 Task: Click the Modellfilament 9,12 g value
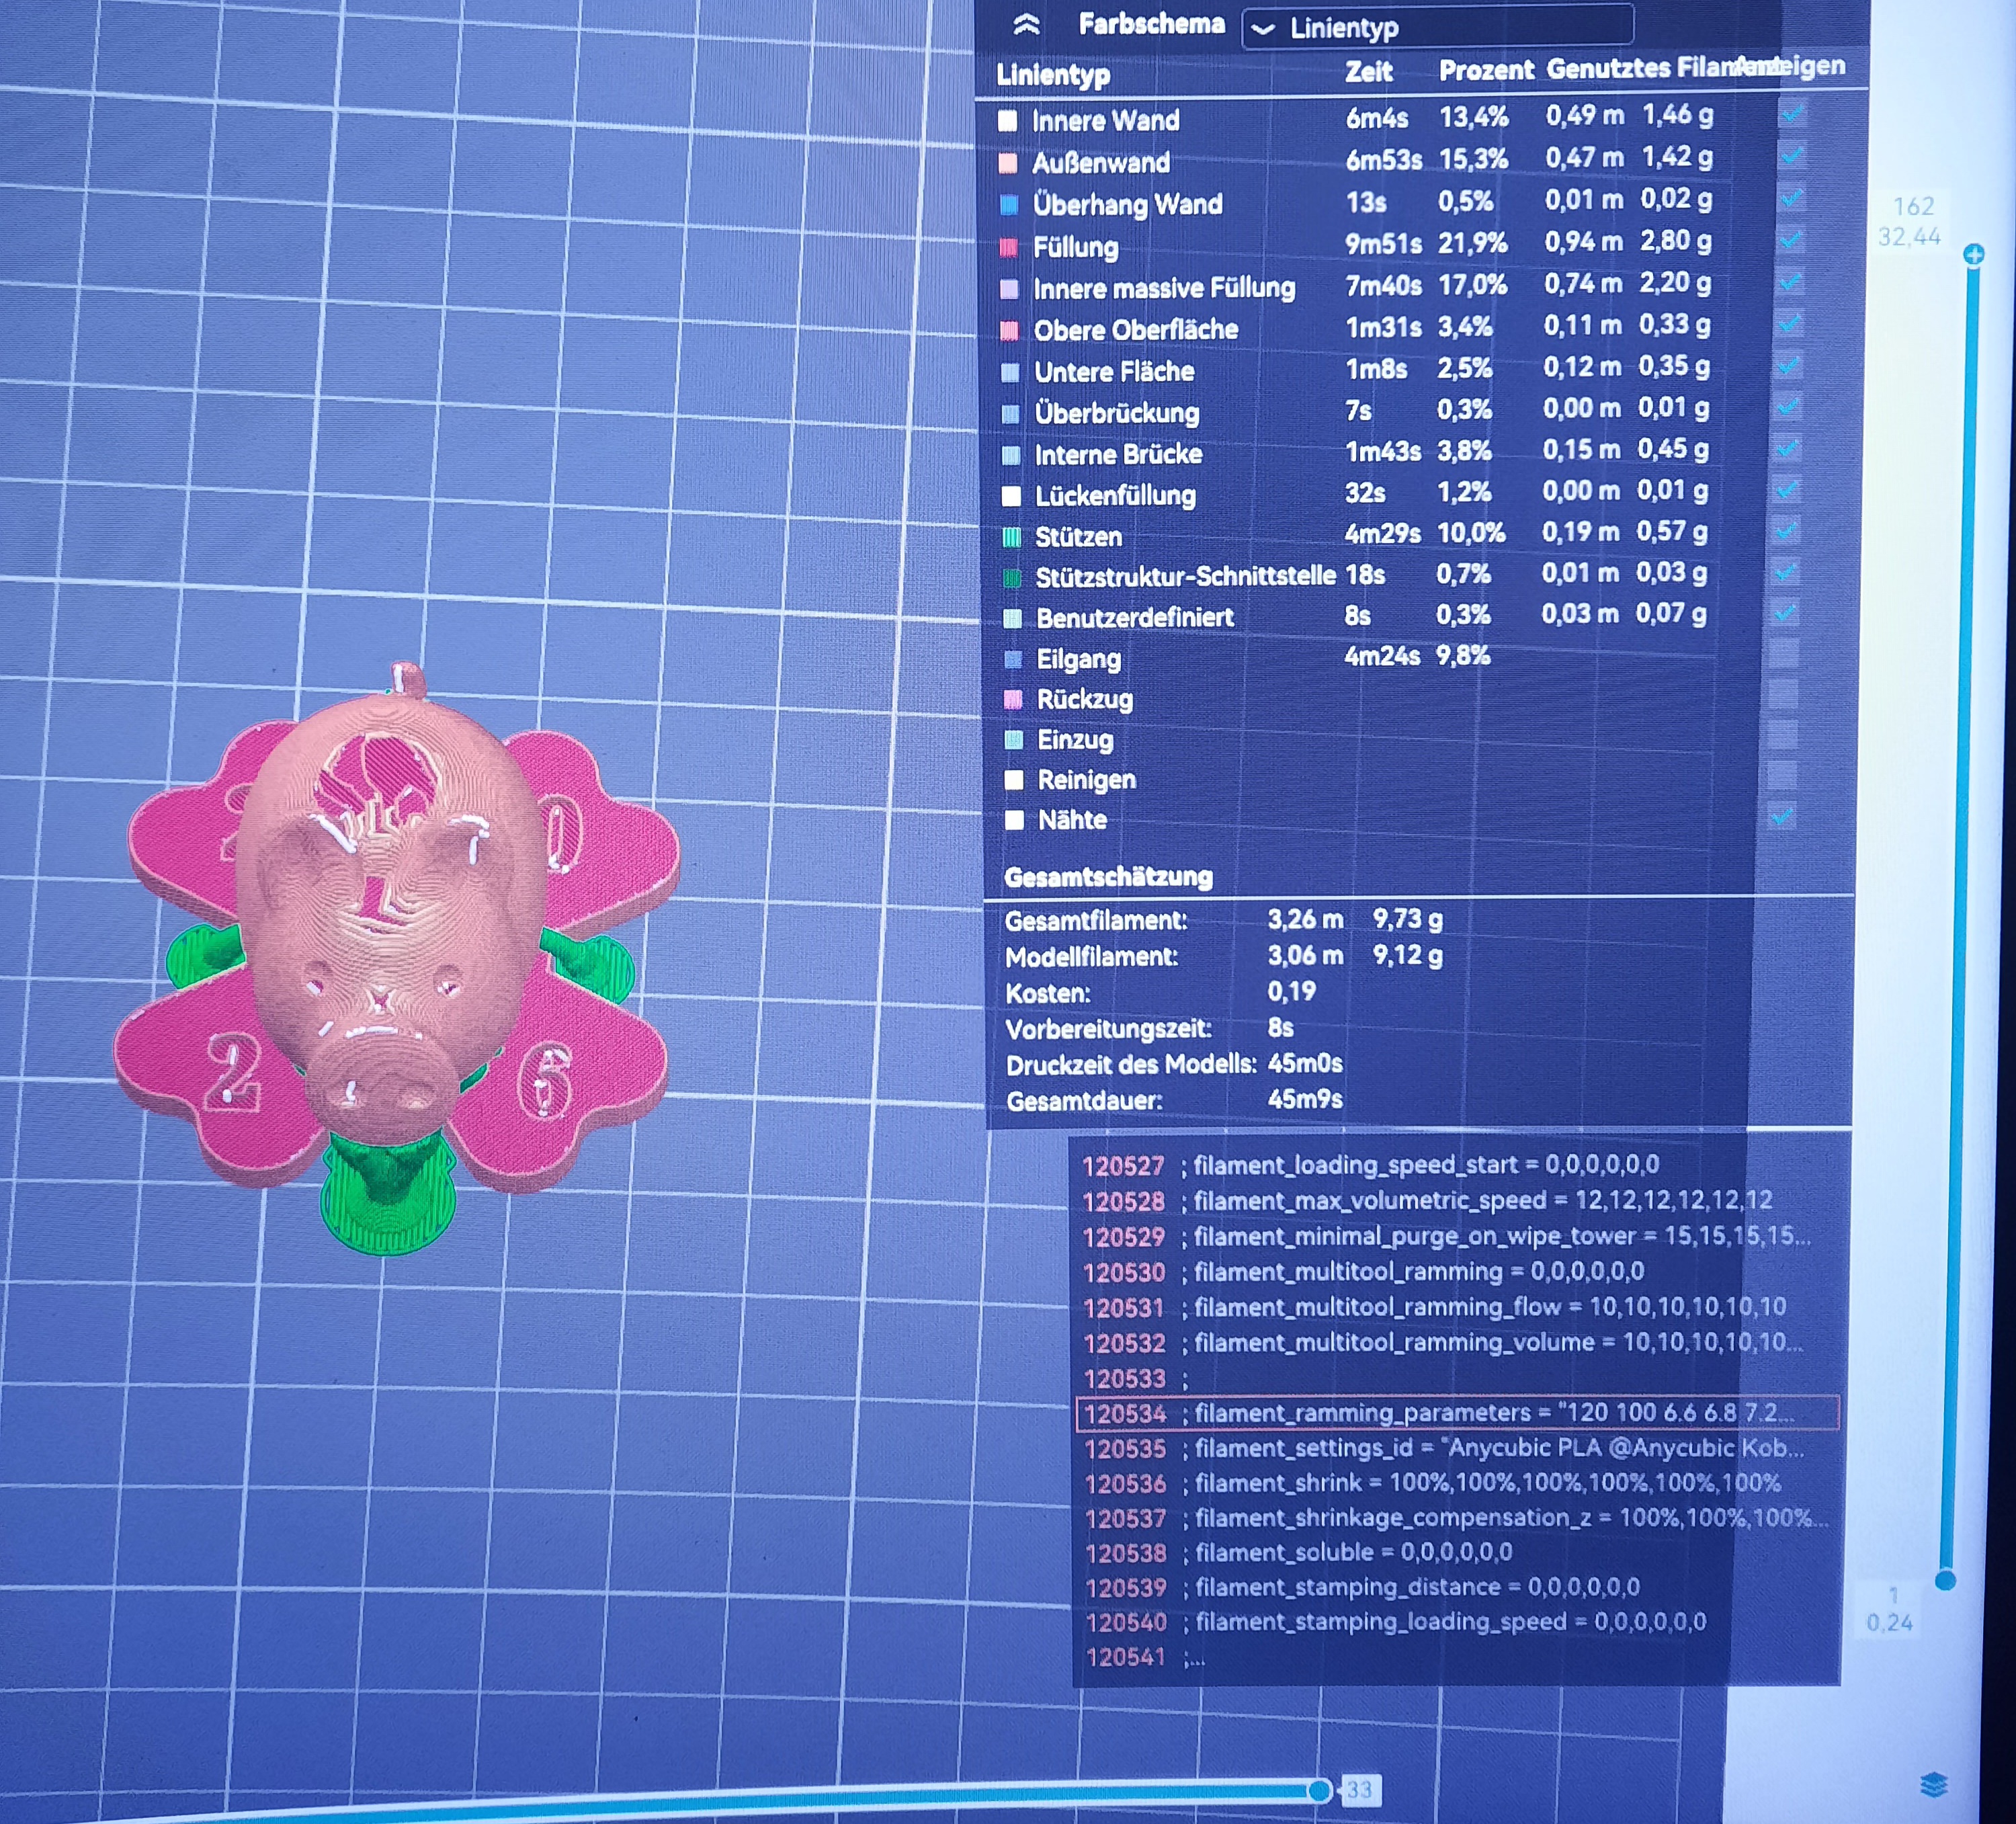pos(1407,955)
